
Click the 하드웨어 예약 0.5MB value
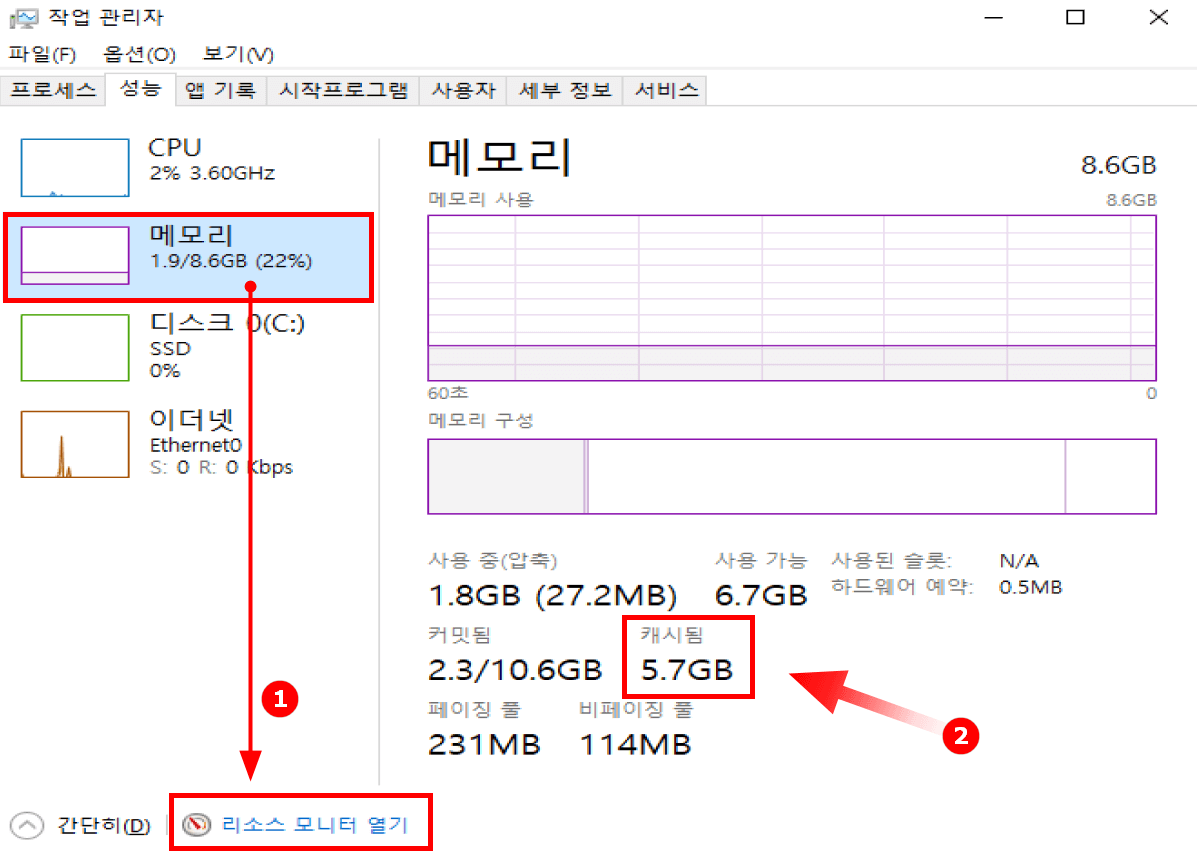tap(1031, 587)
